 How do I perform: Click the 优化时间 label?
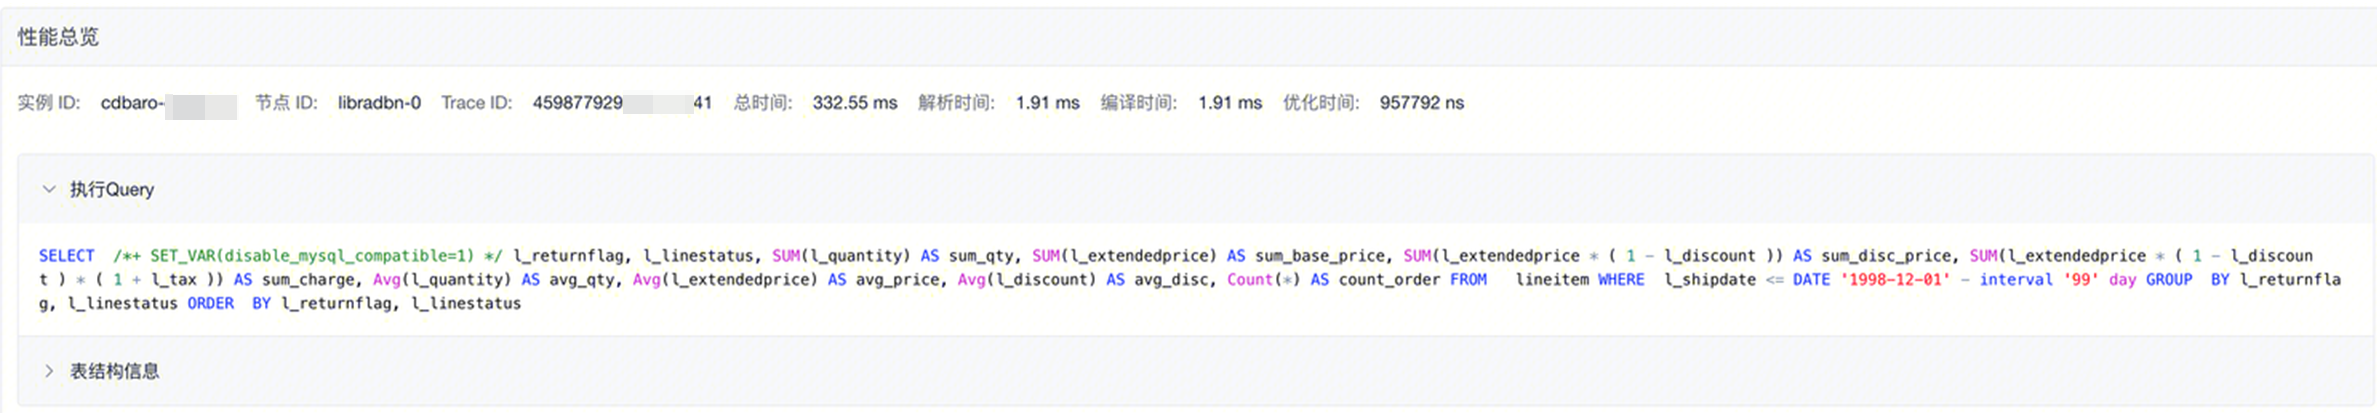click(1321, 103)
